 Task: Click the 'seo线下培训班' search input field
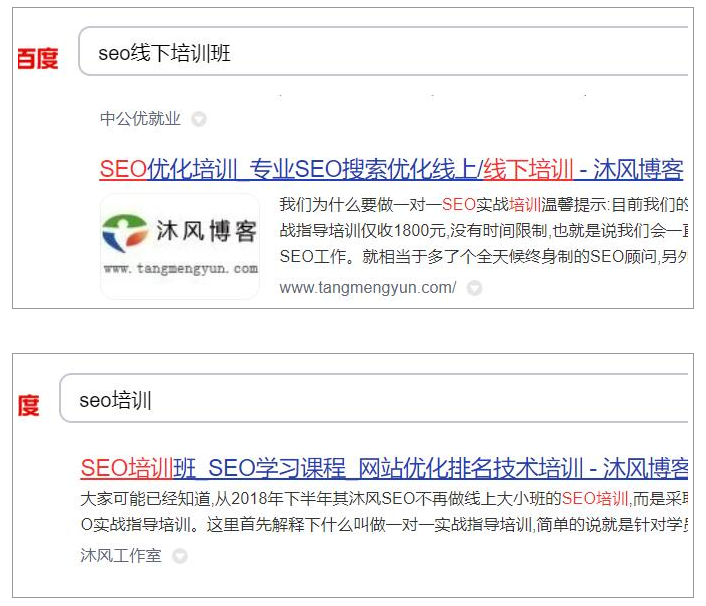[x=383, y=51]
